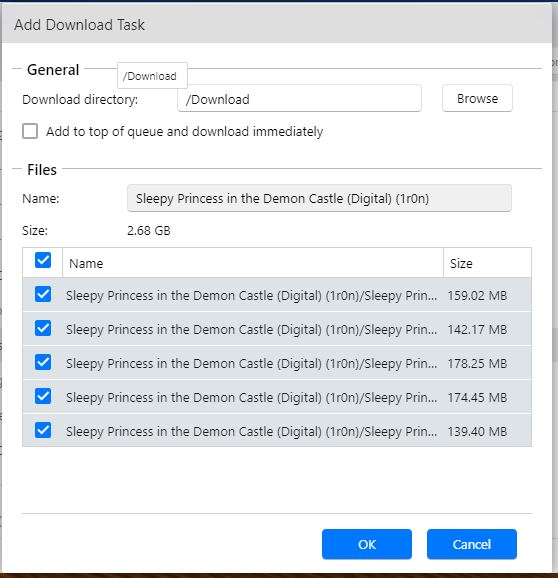Uncheck the 159.02 MB file row
558x578 pixels.
[43, 294]
